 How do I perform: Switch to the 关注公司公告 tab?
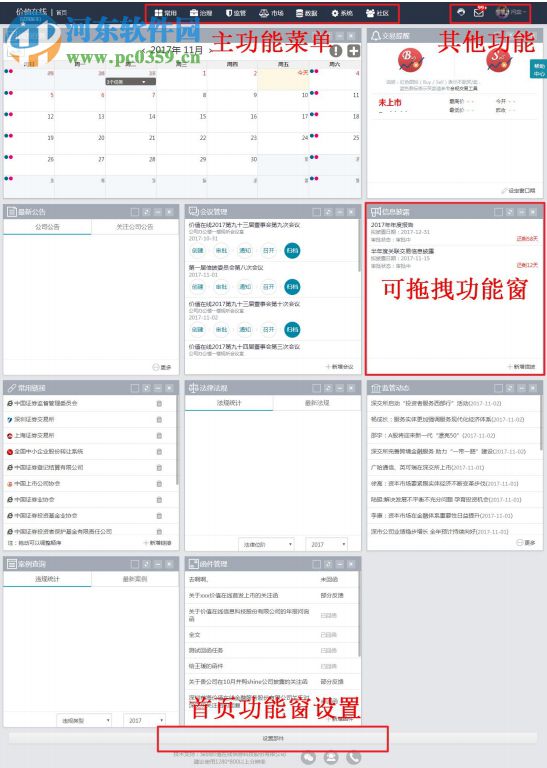(135, 227)
